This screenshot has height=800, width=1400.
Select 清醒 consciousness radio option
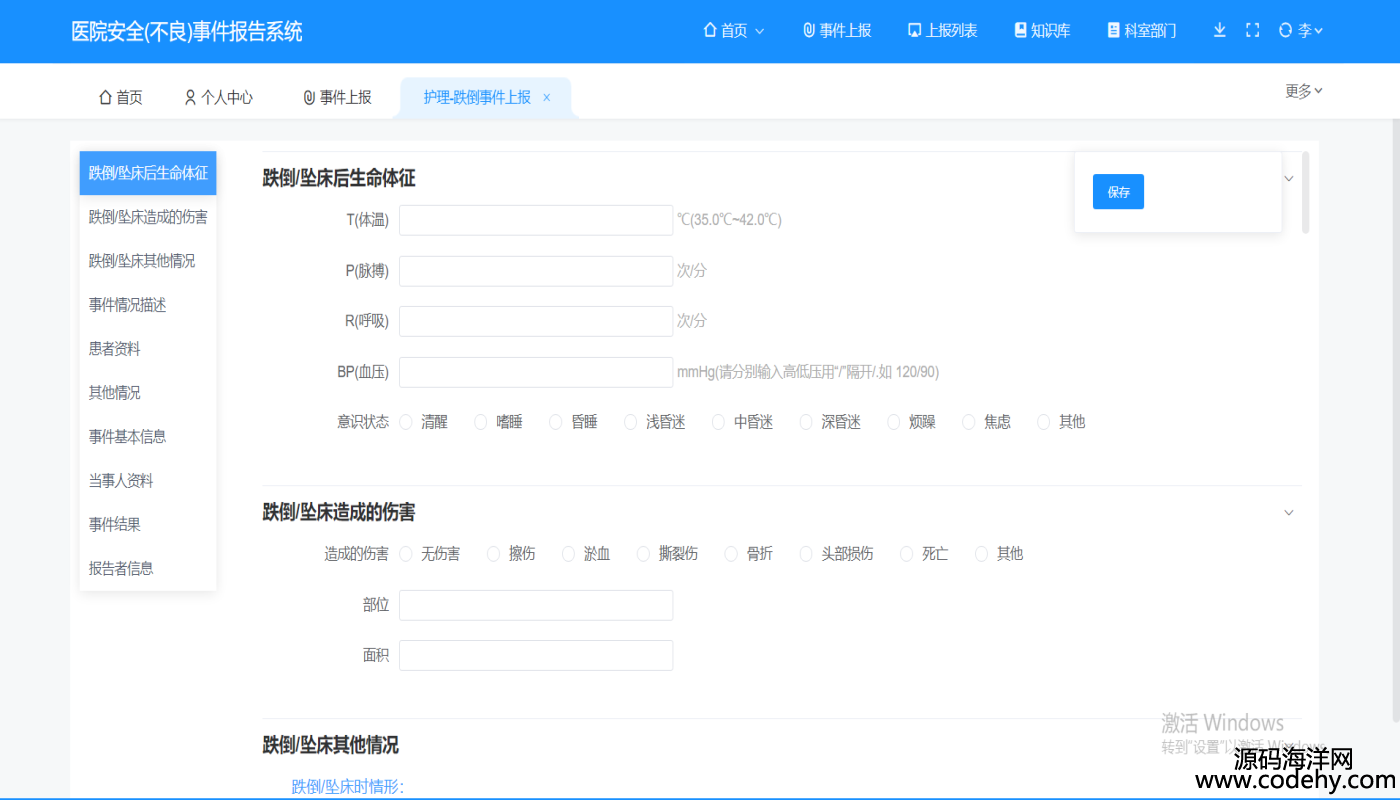point(406,422)
